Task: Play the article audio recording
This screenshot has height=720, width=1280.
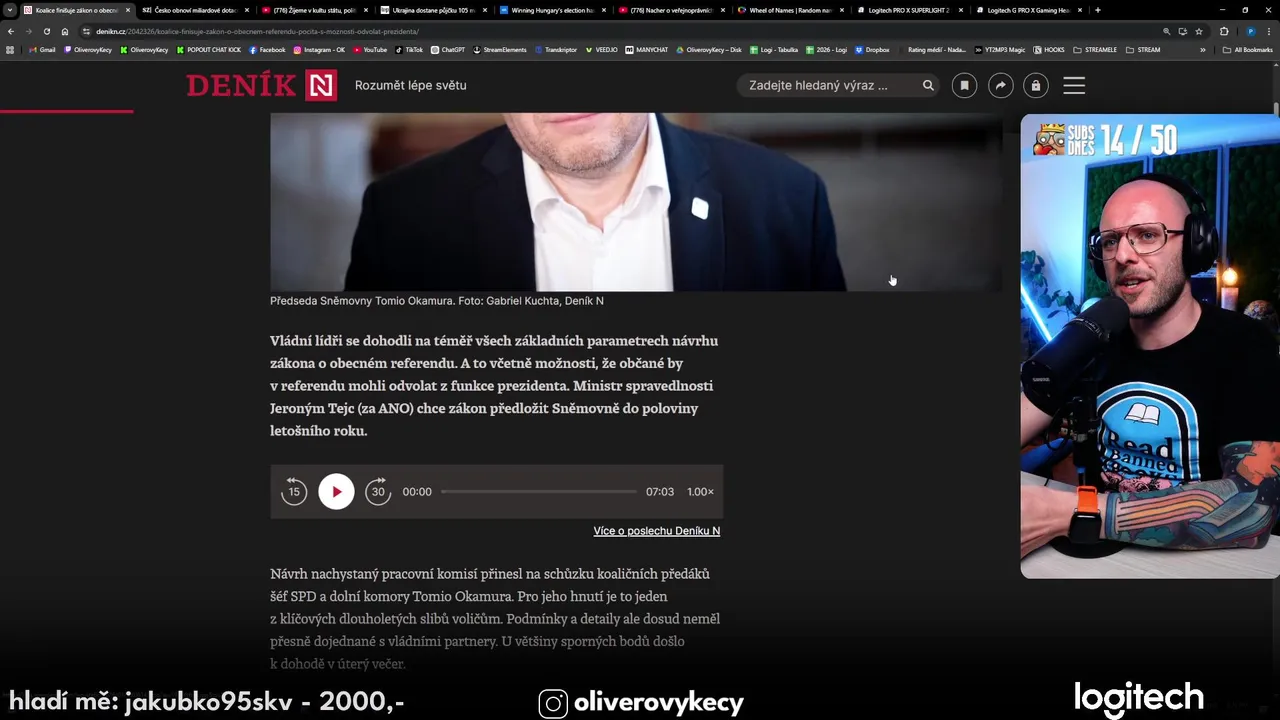Action: 336,492
